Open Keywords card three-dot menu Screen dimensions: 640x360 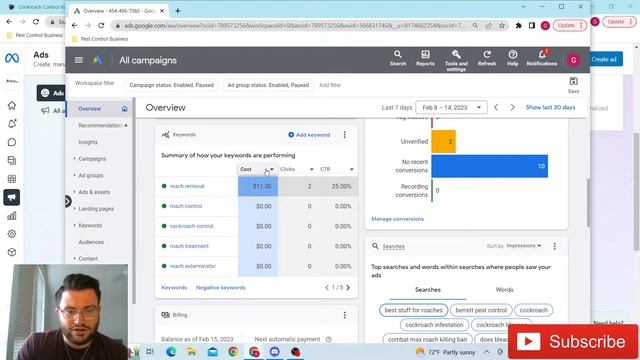click(344, 135)
